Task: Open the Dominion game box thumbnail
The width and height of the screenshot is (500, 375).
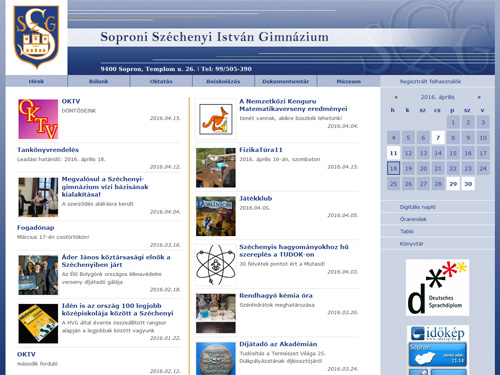Action: pos(216,216)
